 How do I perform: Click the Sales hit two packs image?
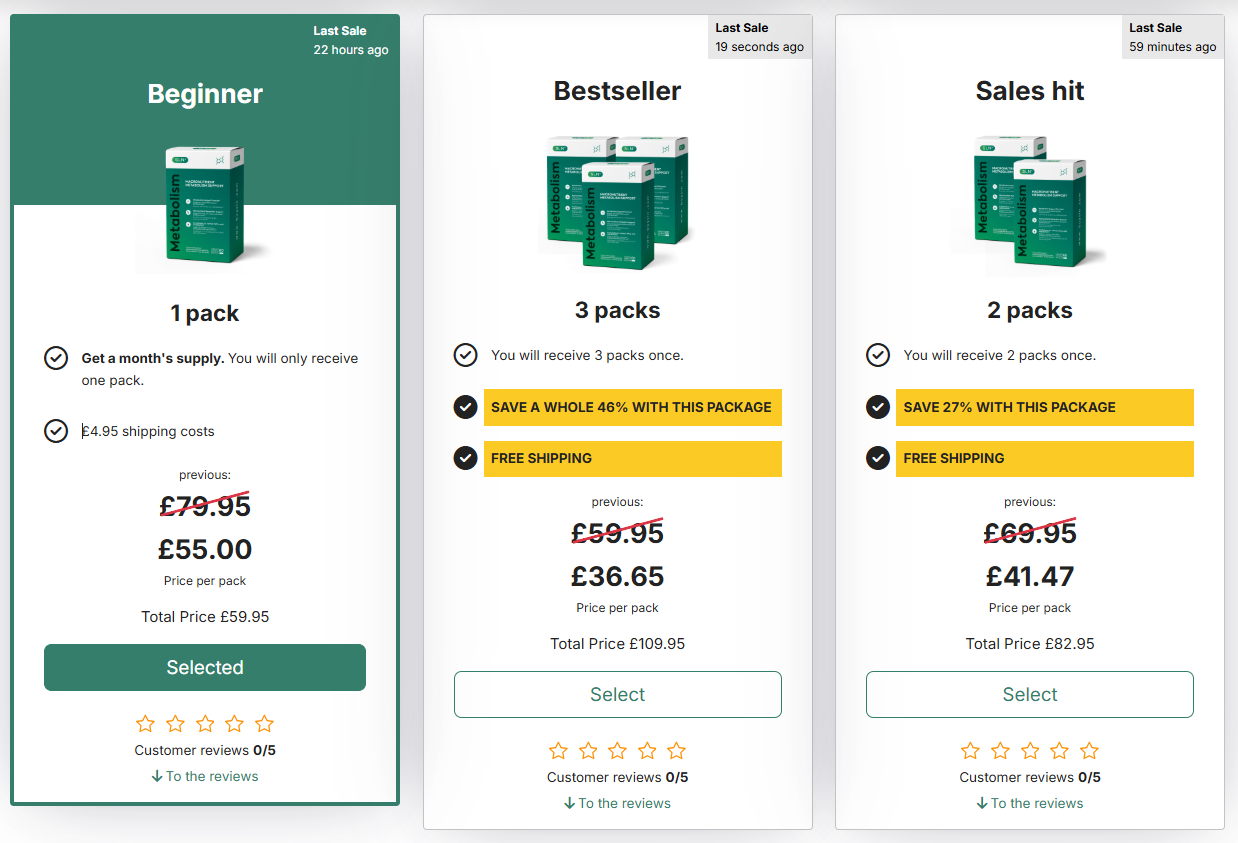click(x=1030, y=200)
